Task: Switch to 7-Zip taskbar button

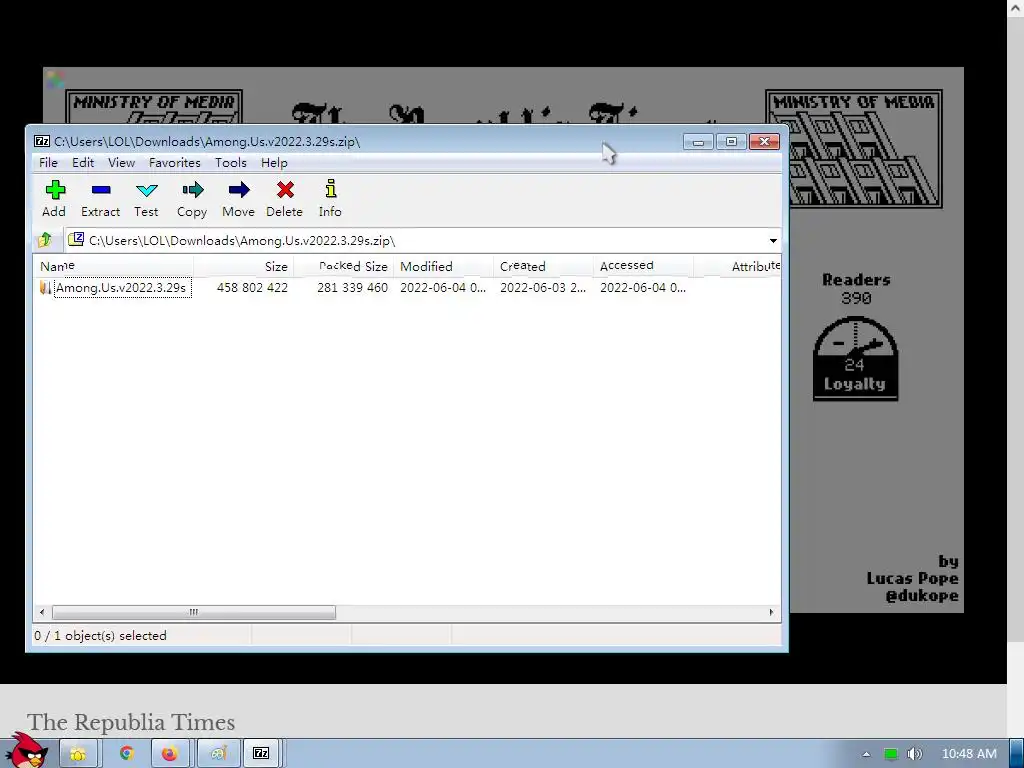Action: [x=261, y=754]
